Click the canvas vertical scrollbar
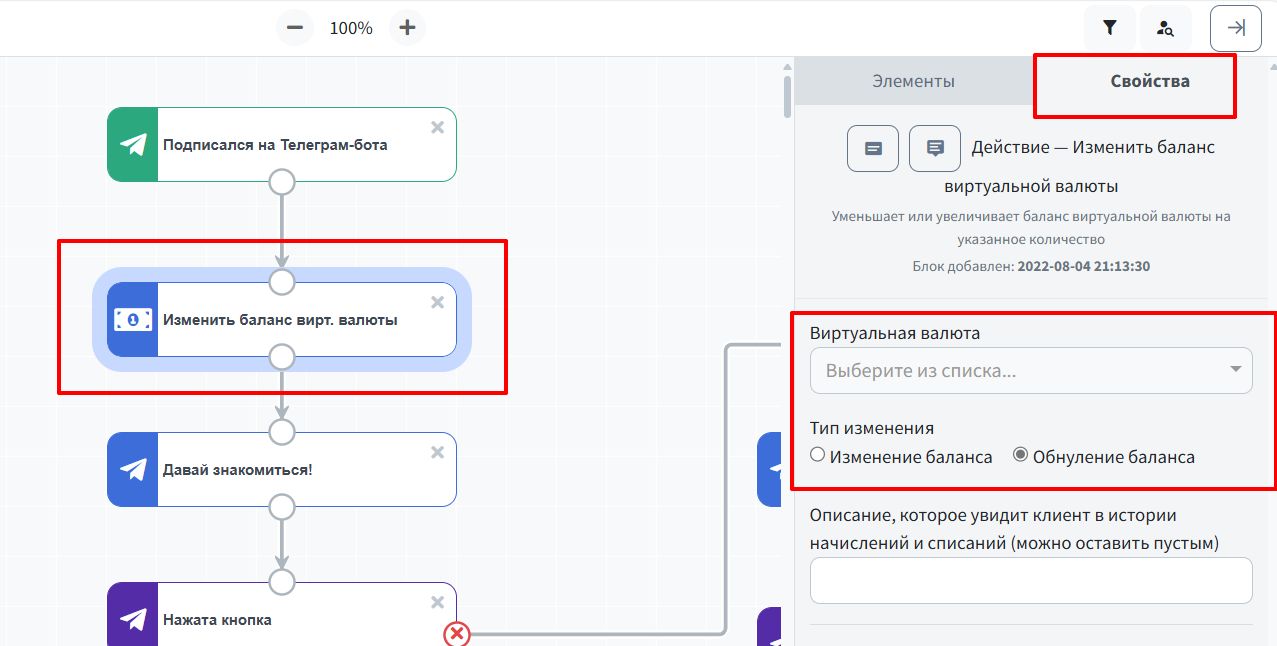The image size is (1277, 646). click(787, 96)
